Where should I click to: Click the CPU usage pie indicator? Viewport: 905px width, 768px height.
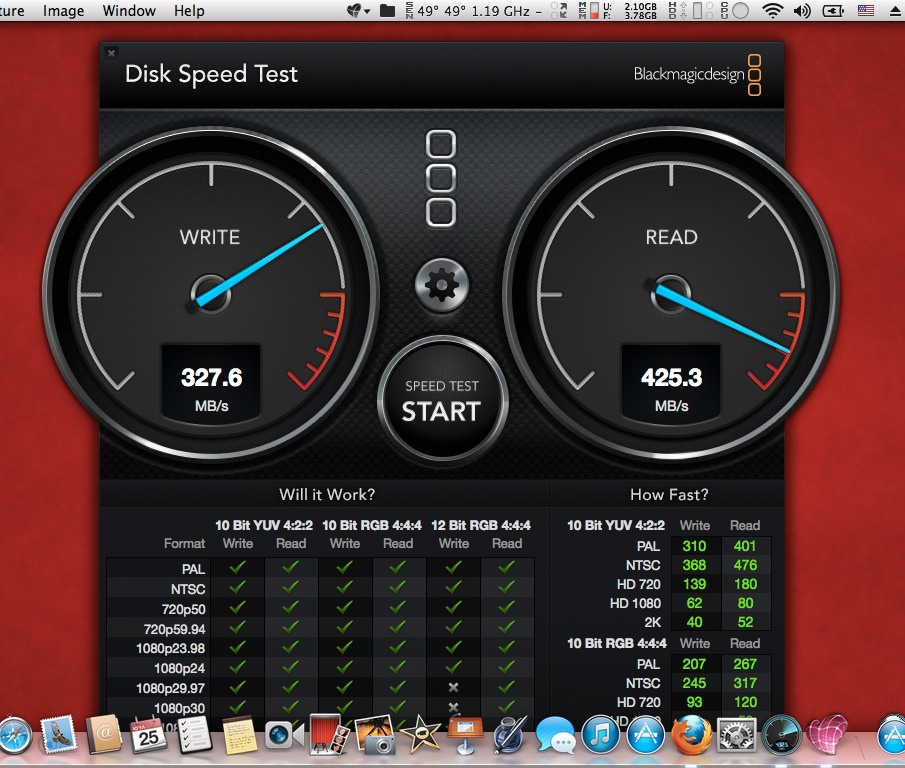click(741, 10)
